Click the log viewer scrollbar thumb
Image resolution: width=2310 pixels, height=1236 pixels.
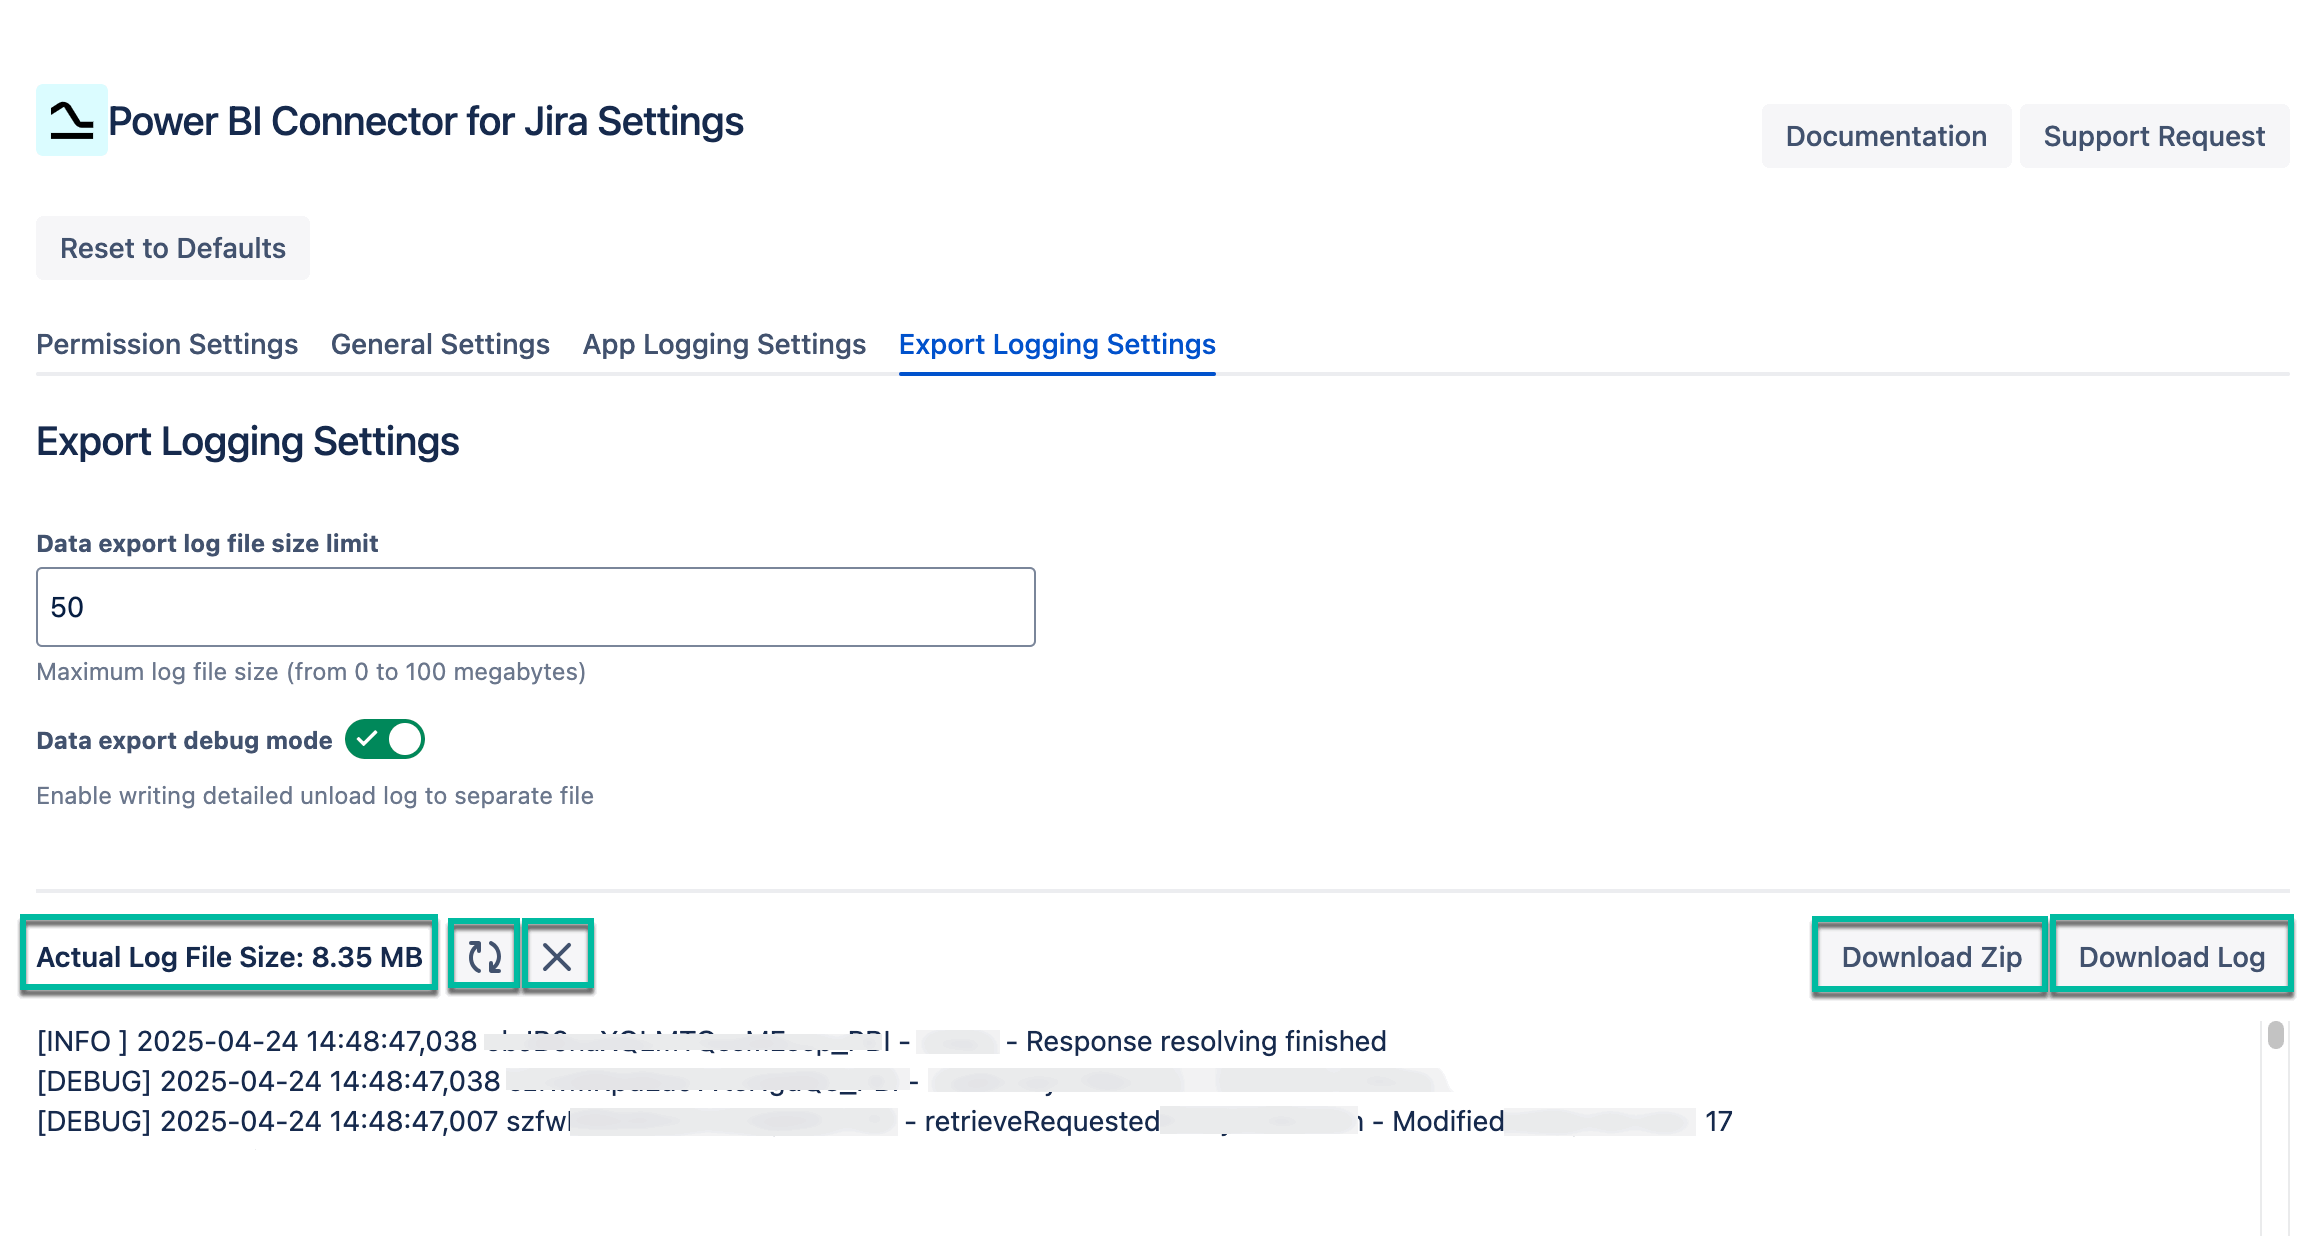(2275, 1035)
